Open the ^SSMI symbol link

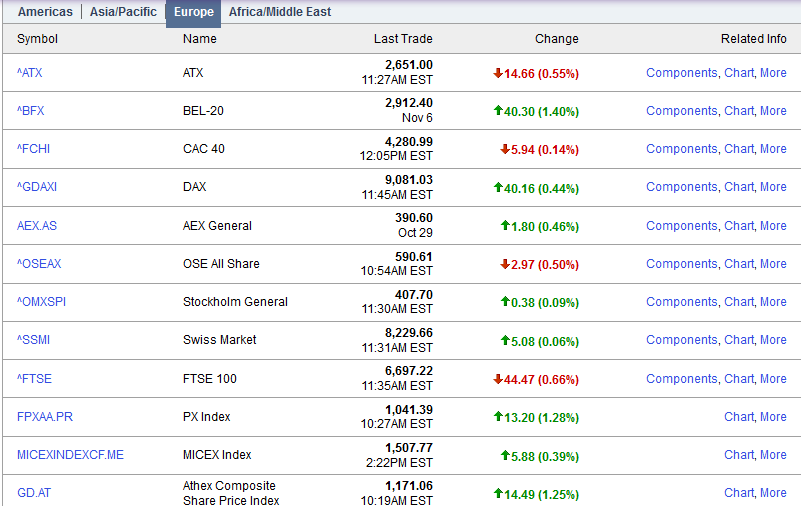pyautogui.click(x=34, y=340)
